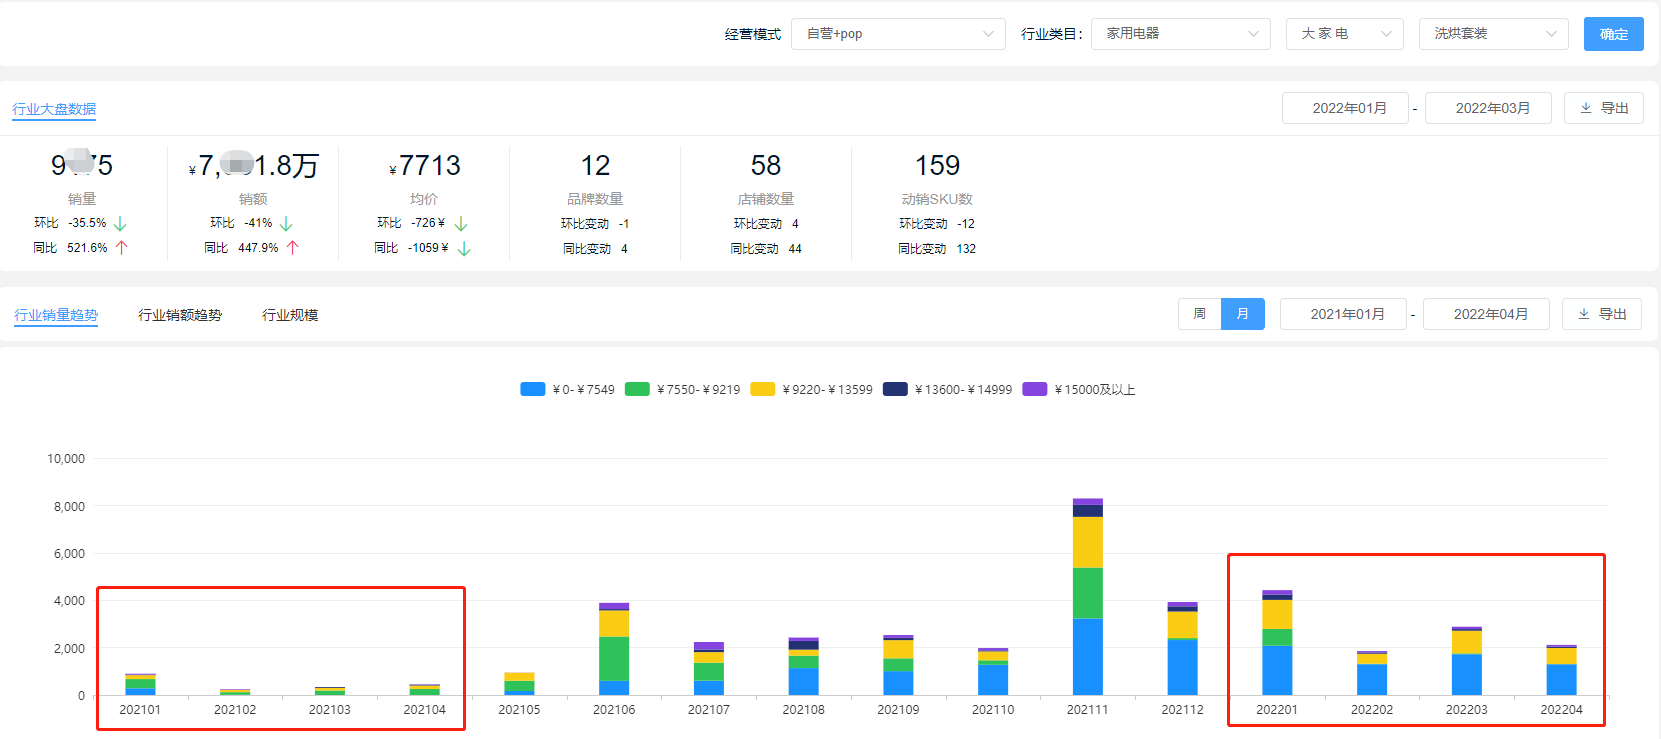
Task: Open the 2022年03月 end date field
Action: [x=1488, y=108]
